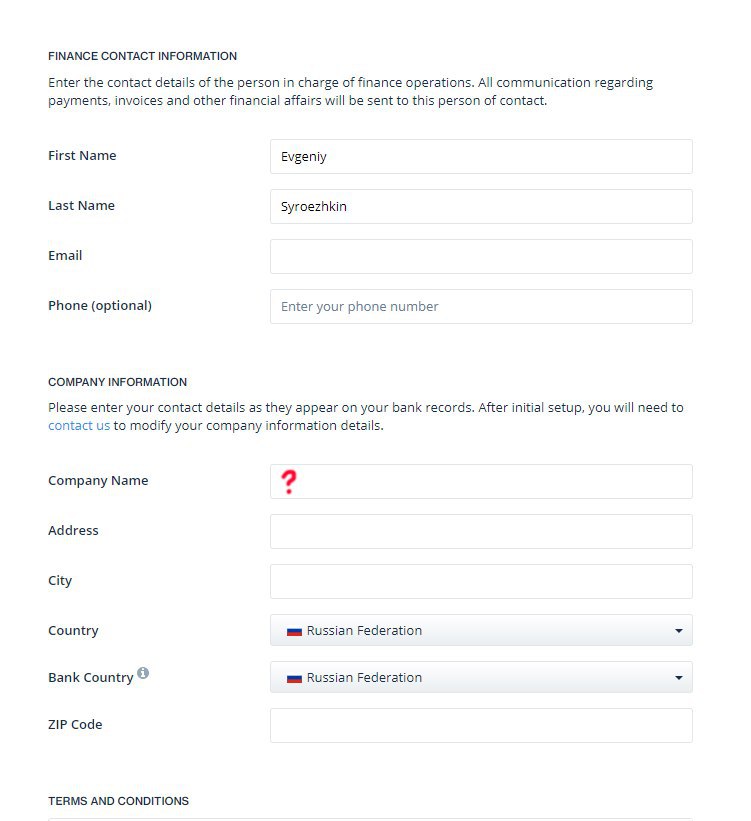751x821 pixels.
Task: Click the red question mark icon
Action: 289,482
